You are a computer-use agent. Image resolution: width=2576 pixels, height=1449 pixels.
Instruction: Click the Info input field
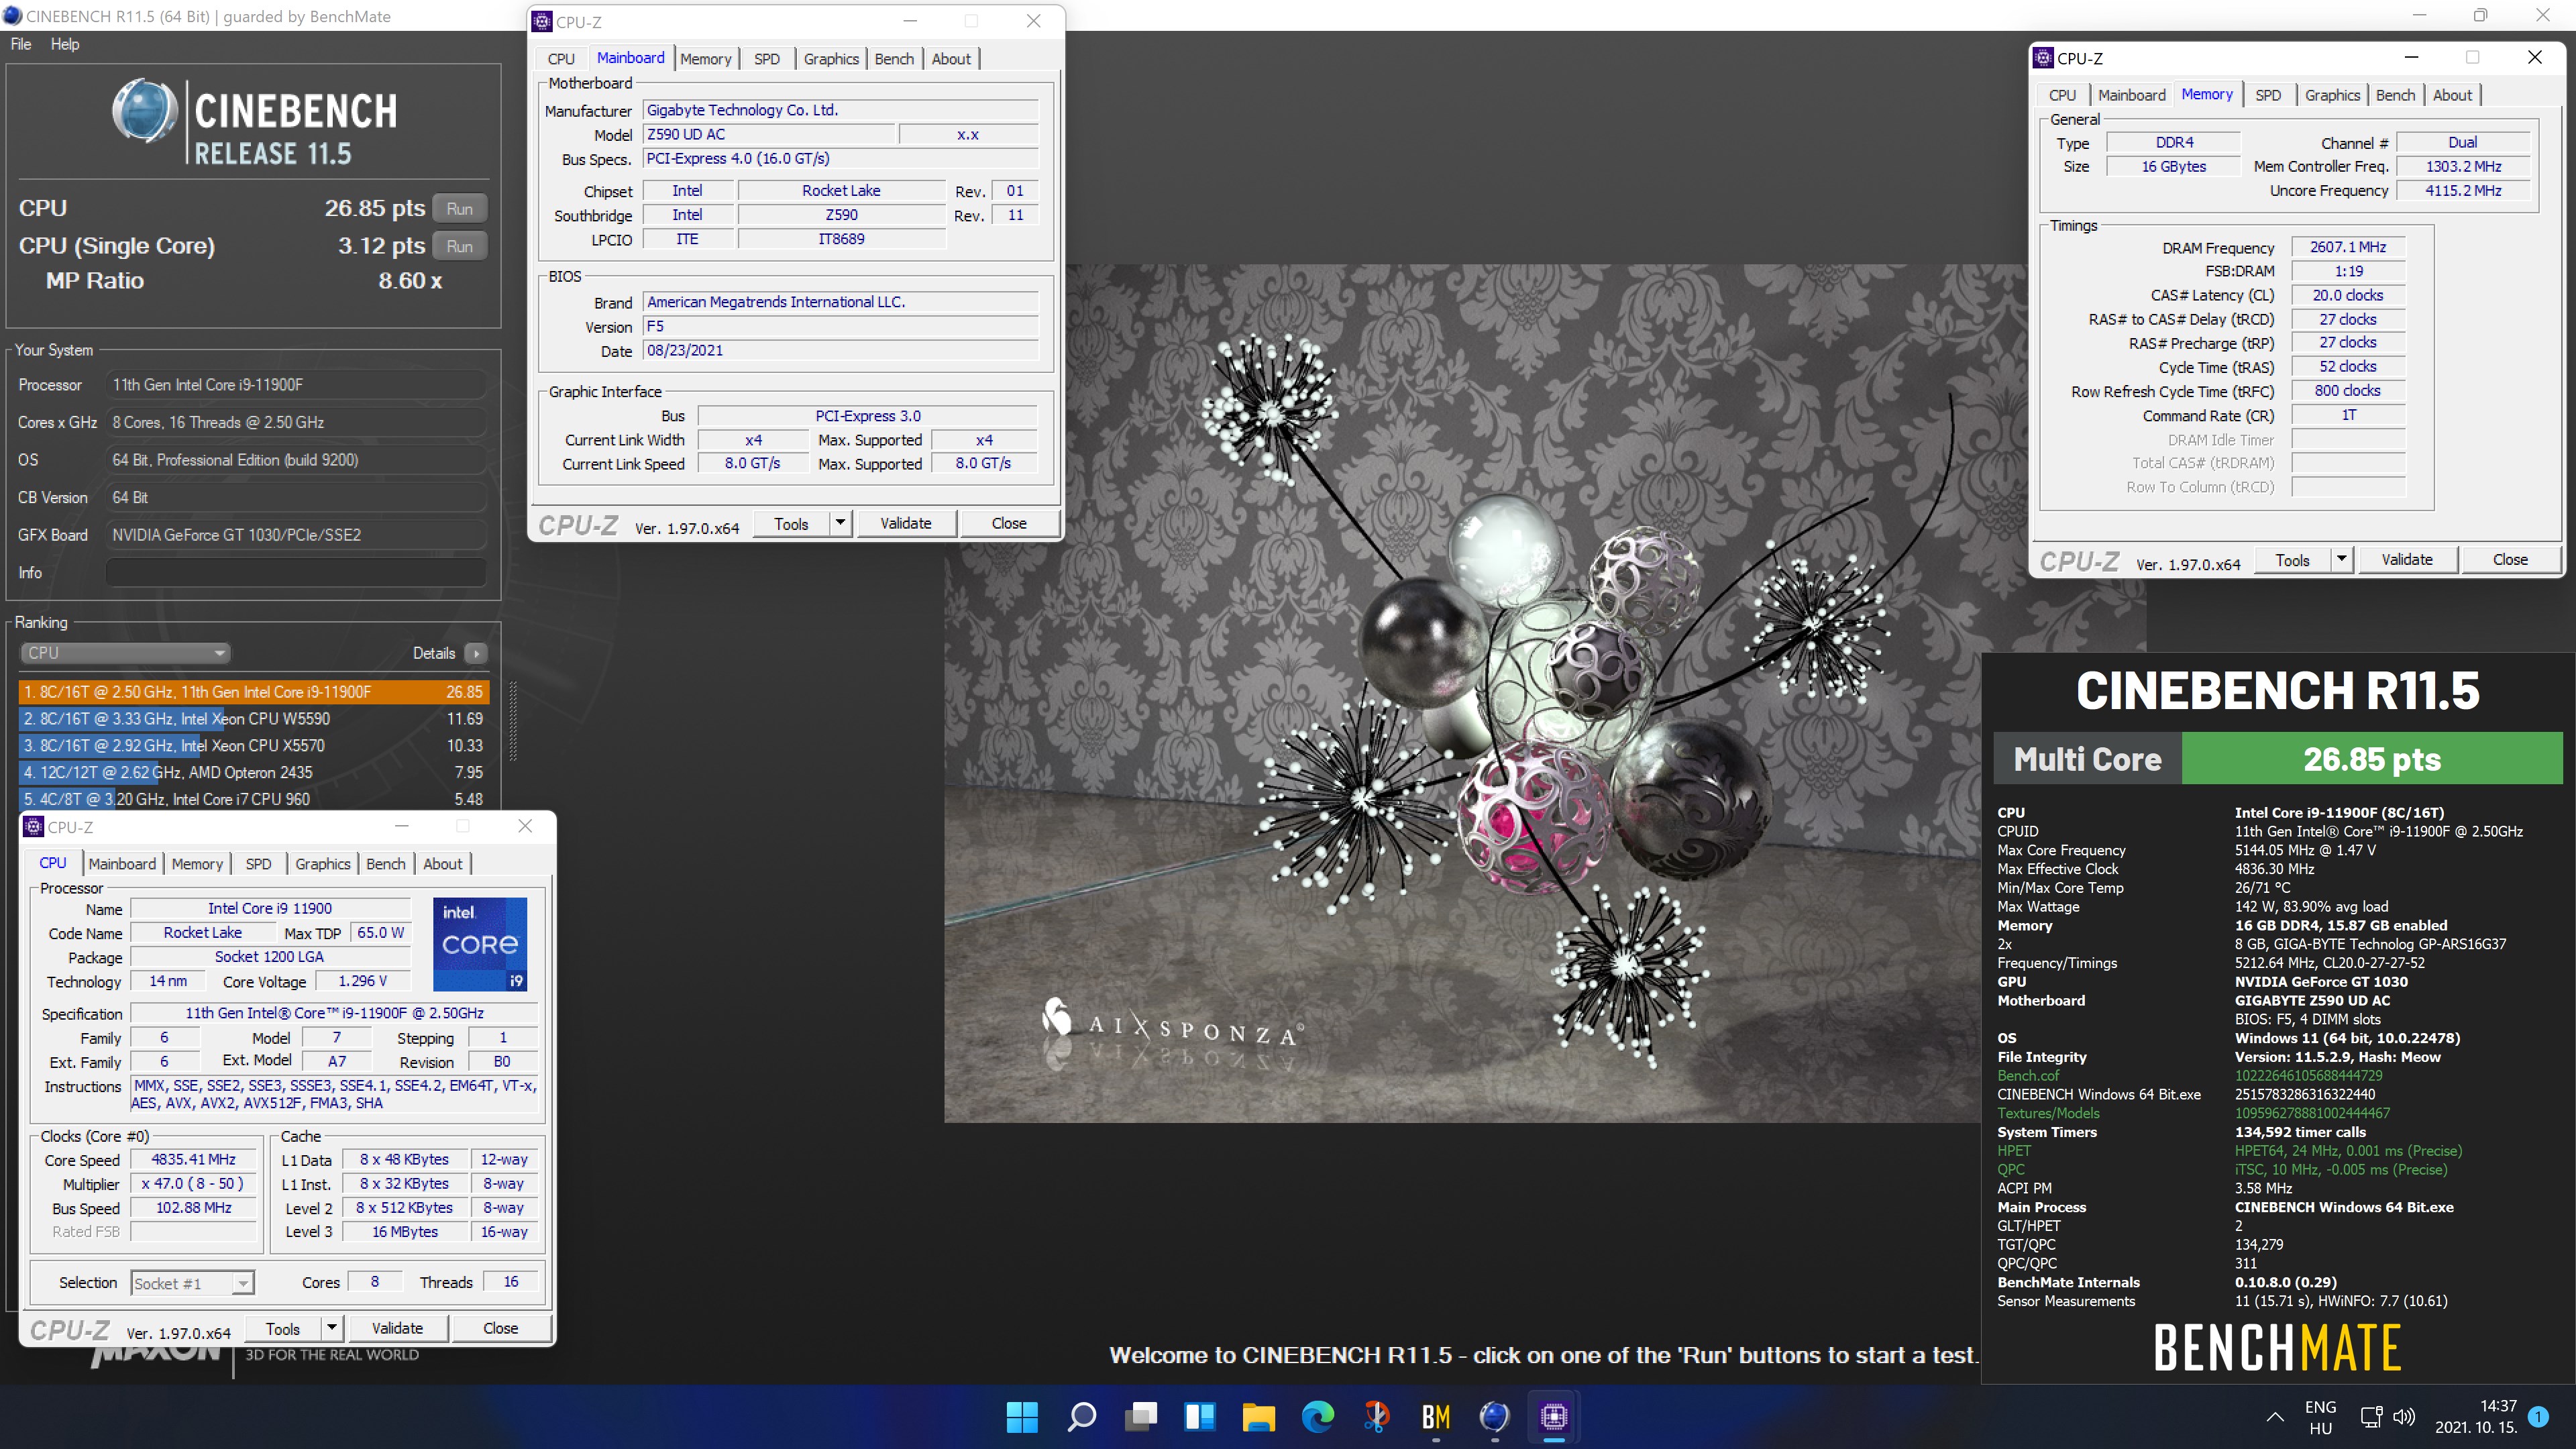296,572
